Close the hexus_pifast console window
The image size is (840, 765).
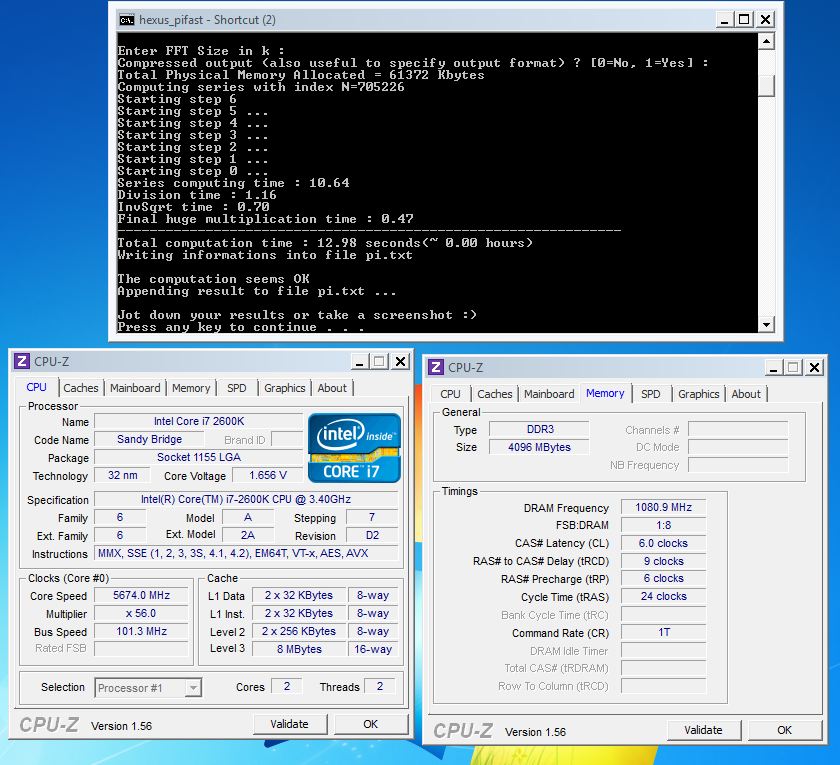pyautogui.click(x=765, y=19)
